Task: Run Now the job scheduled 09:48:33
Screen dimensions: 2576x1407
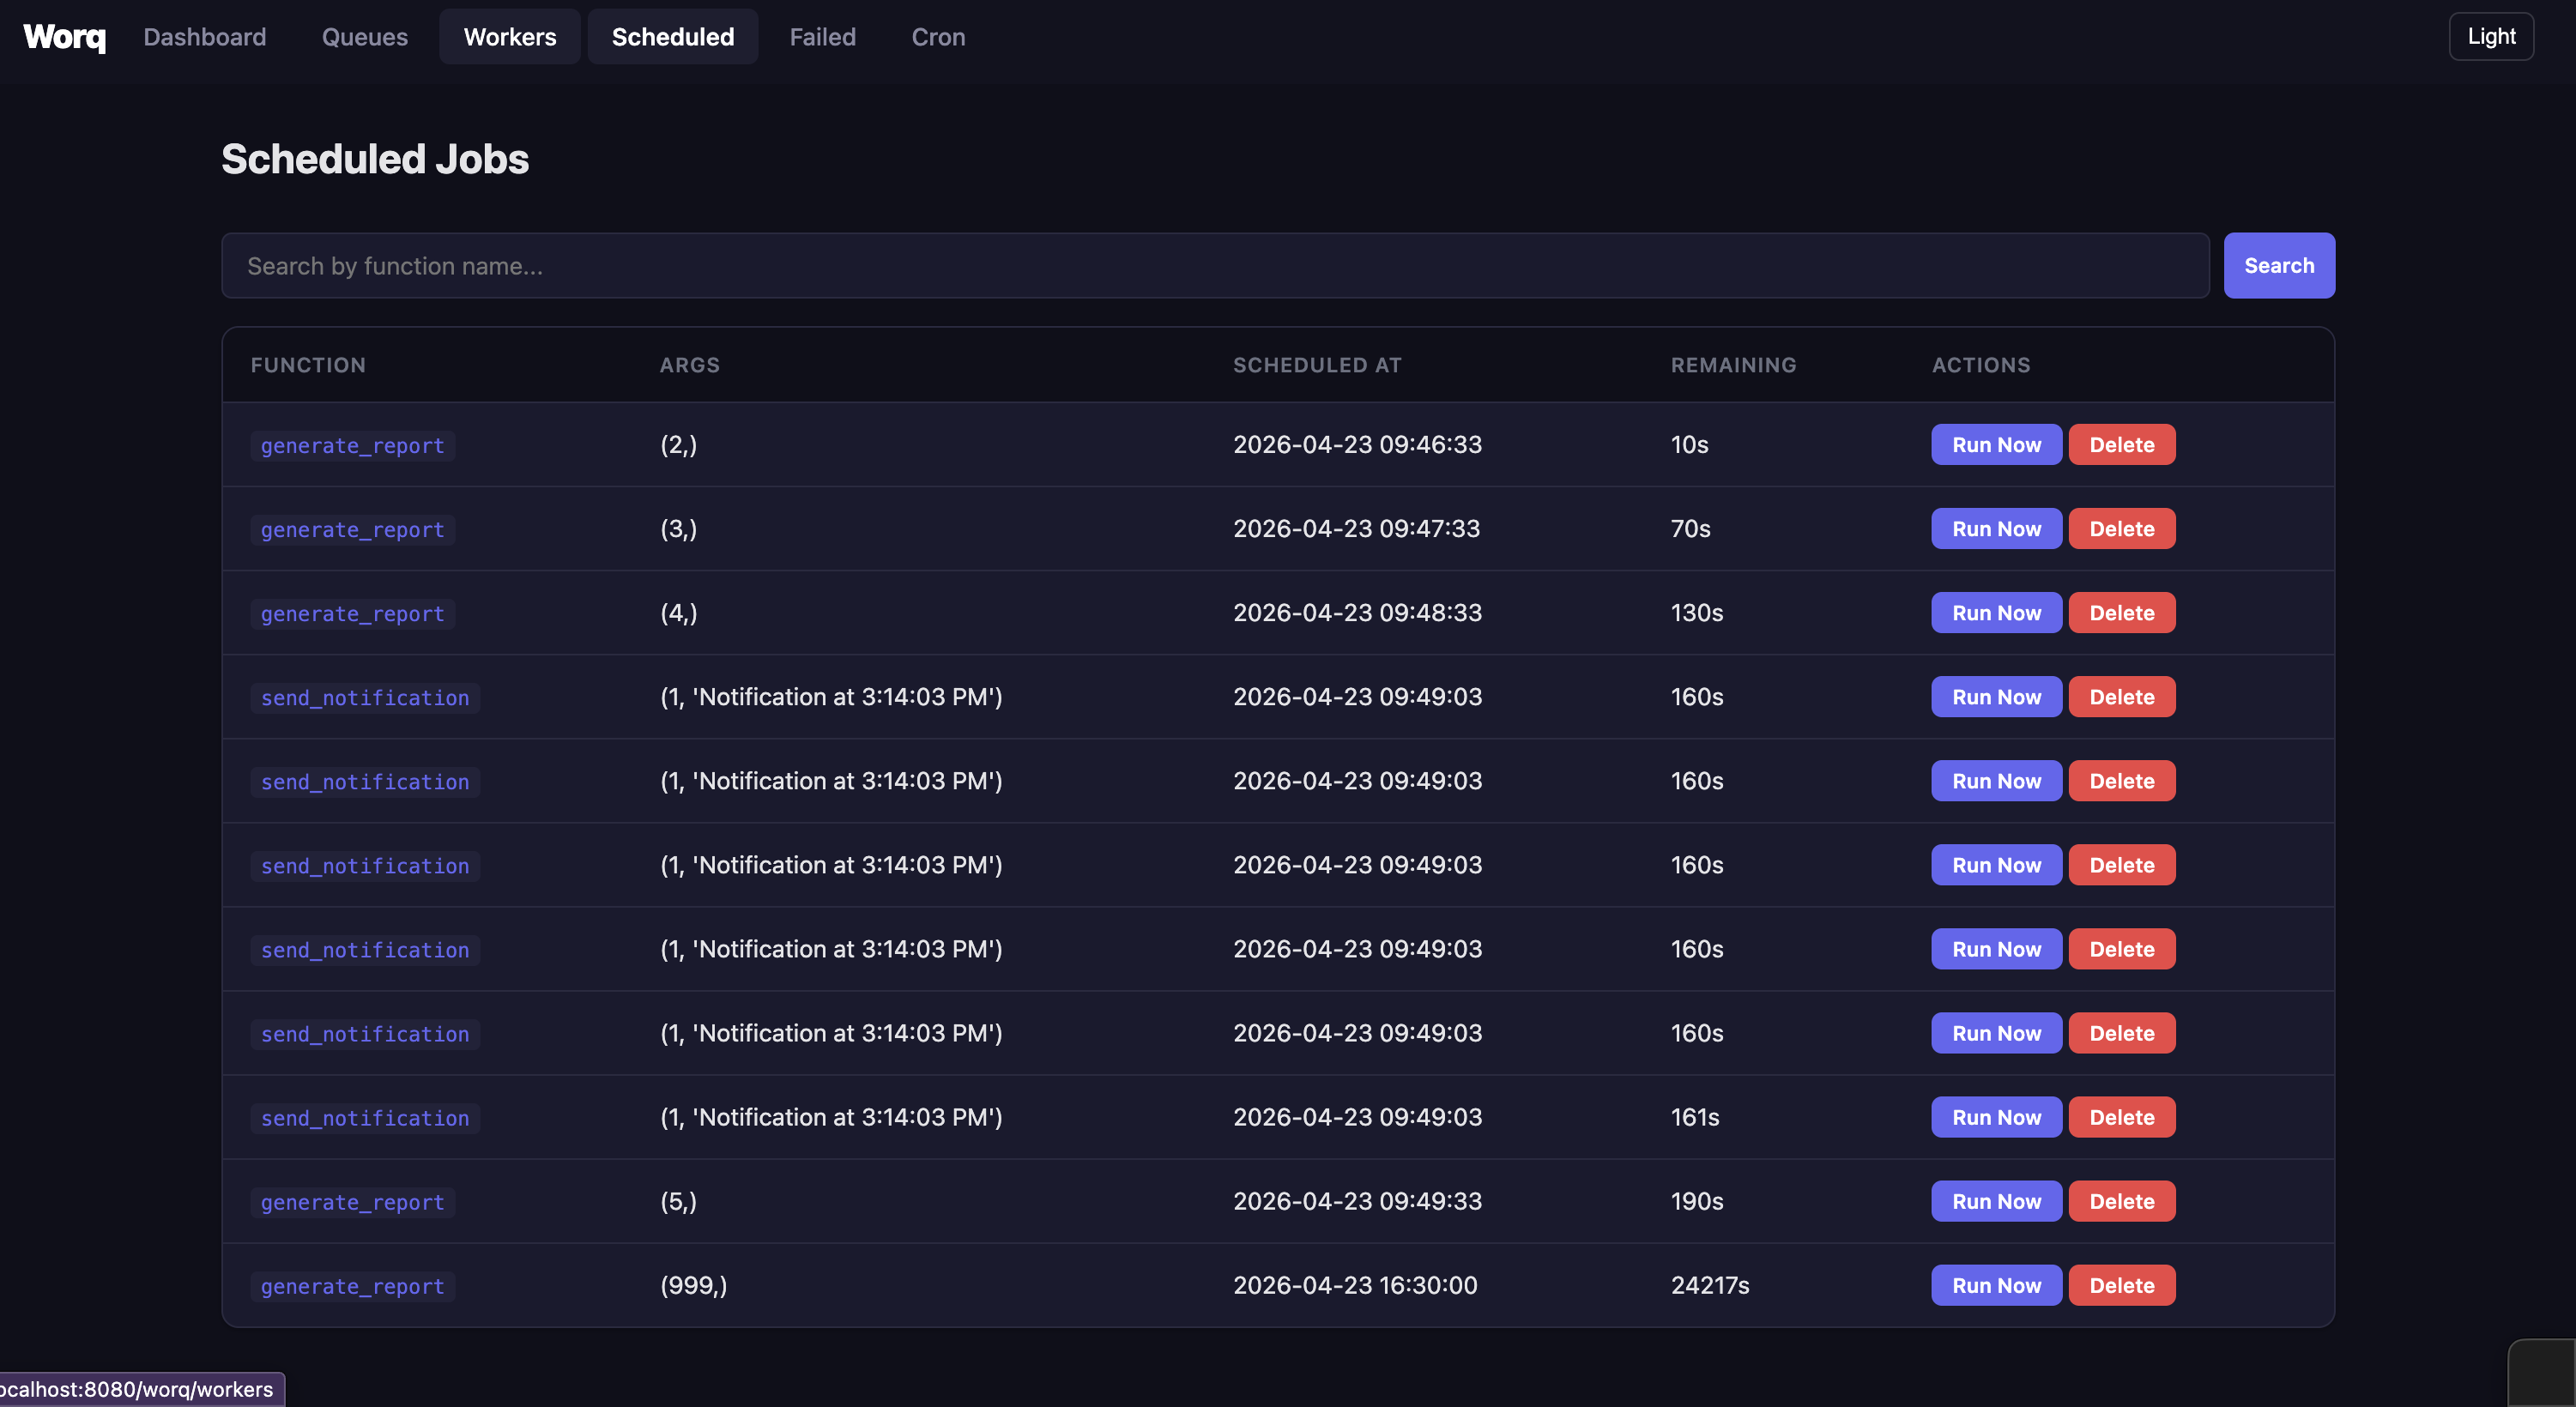Action: point(1996,613)
